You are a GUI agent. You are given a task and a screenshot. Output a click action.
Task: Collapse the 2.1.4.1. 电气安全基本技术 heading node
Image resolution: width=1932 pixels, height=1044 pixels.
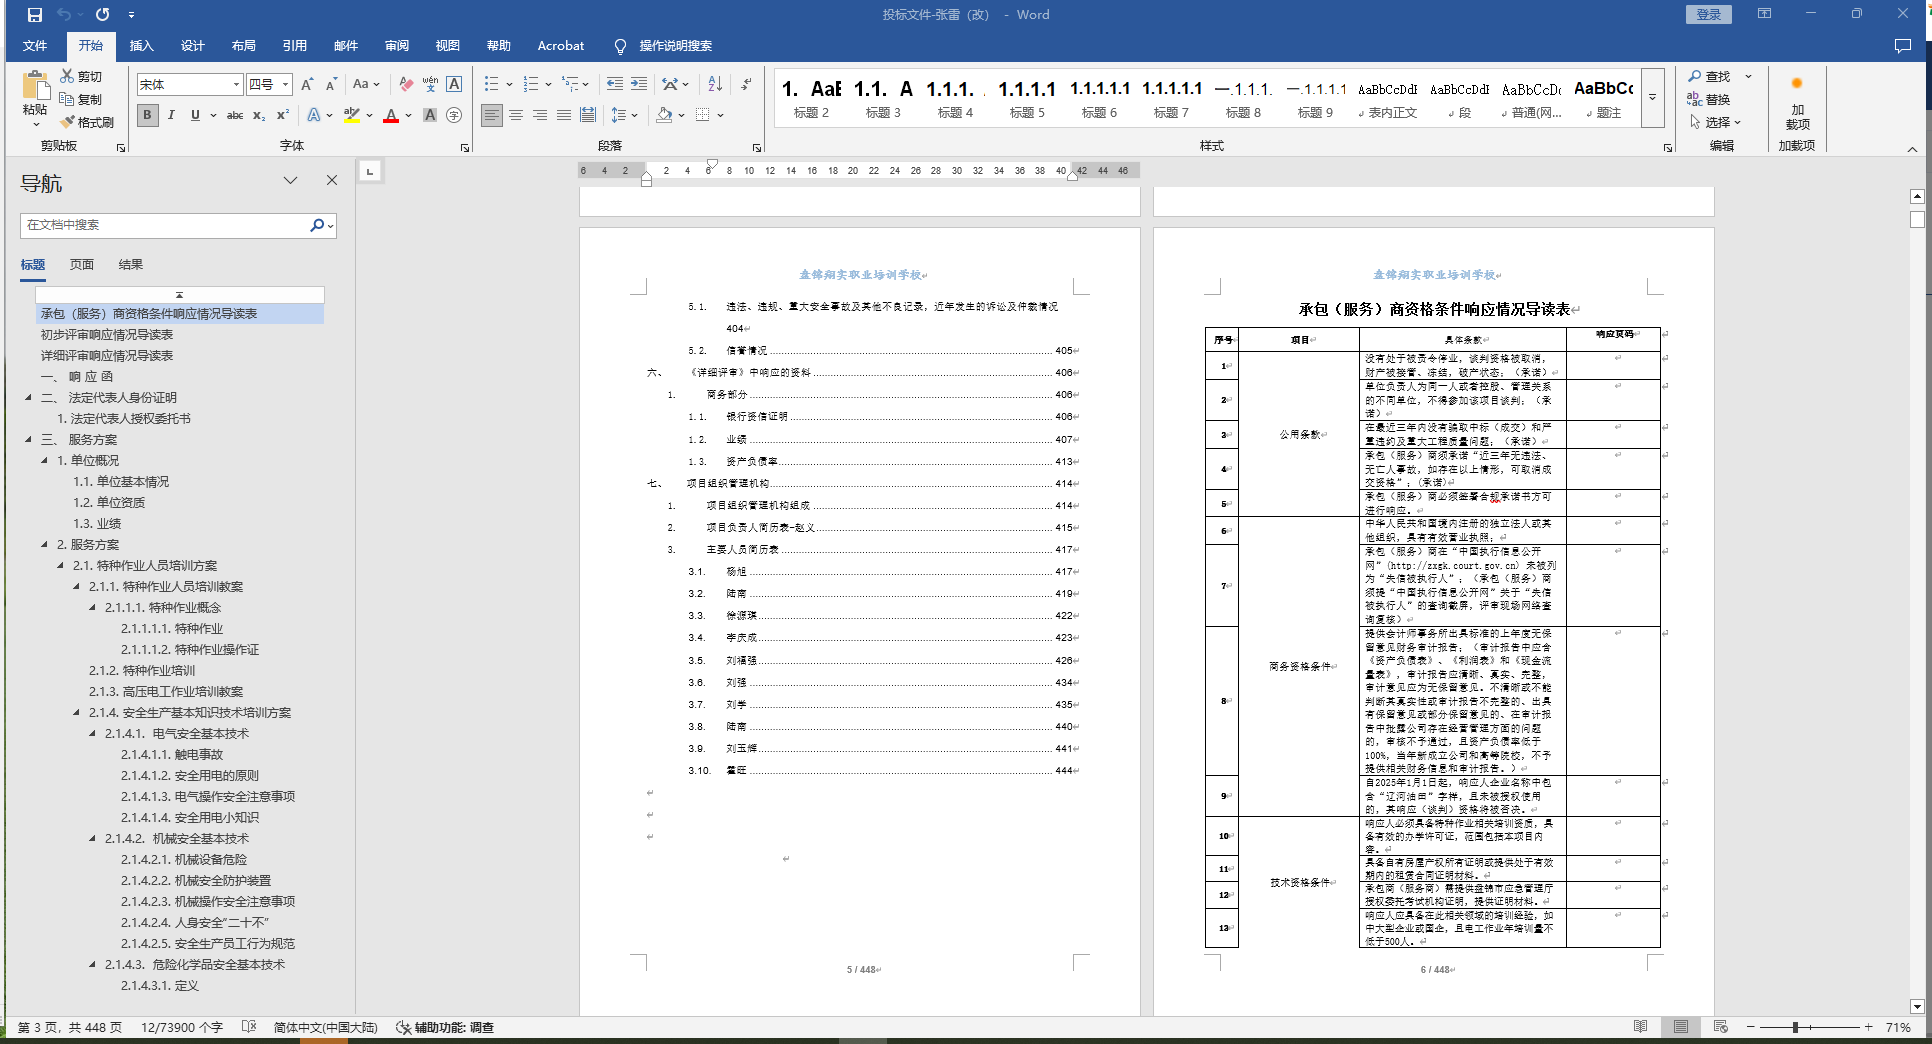pyautogui.click(x=92, y=734)
